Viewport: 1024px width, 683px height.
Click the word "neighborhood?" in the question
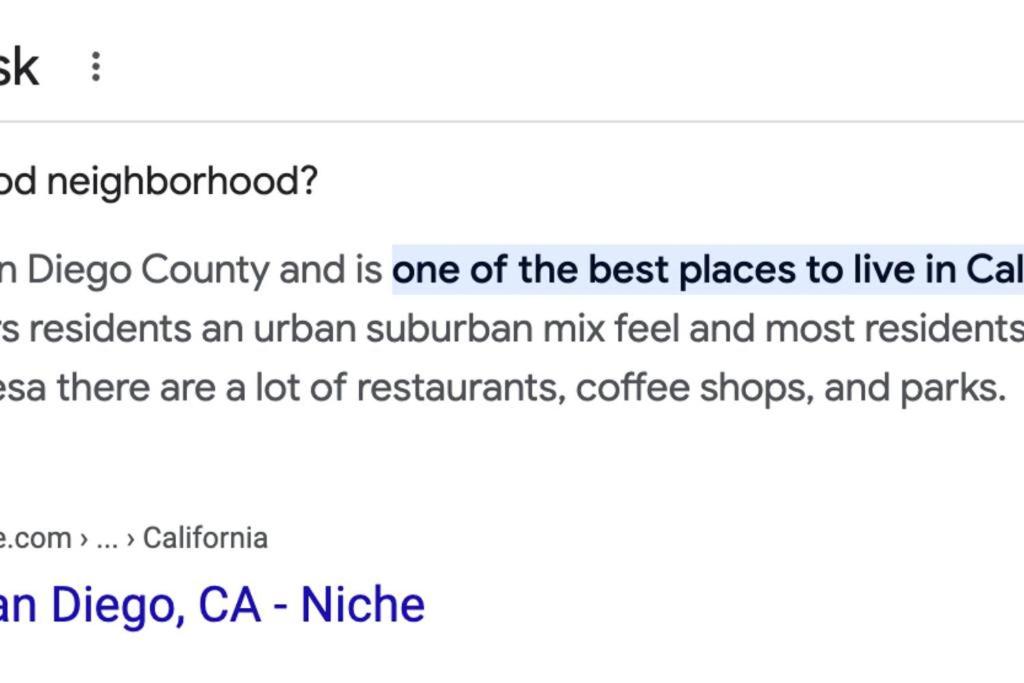[182, 181]
